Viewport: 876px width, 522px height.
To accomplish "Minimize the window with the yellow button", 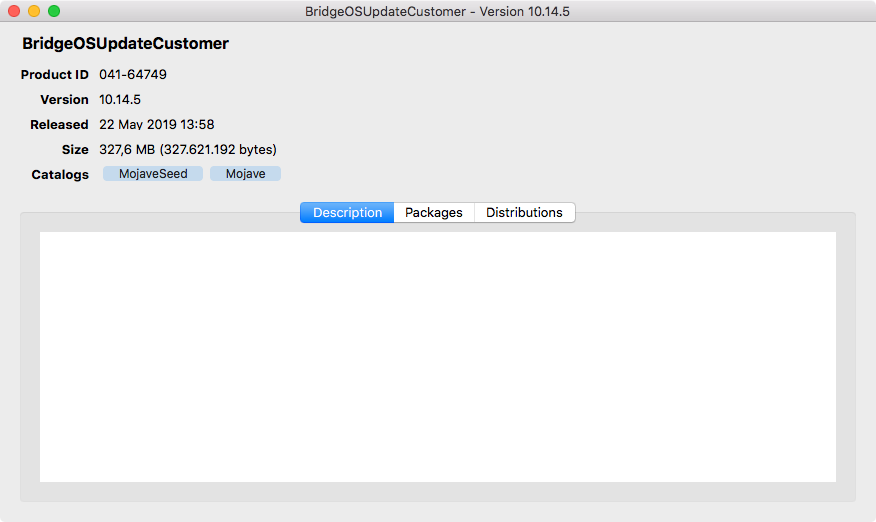I will click(x=34, y=11).
